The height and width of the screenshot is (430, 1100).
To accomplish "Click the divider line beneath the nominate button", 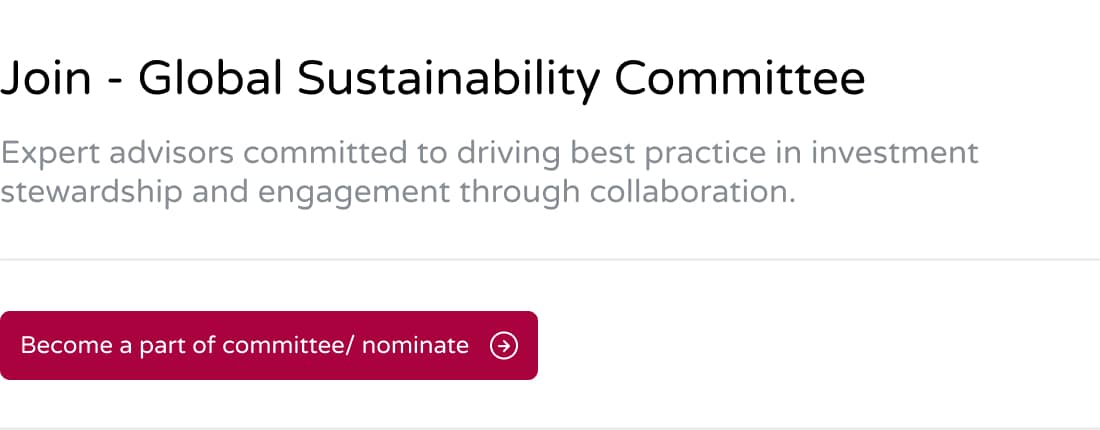I will pyautogui.click(x=550, y=428).
